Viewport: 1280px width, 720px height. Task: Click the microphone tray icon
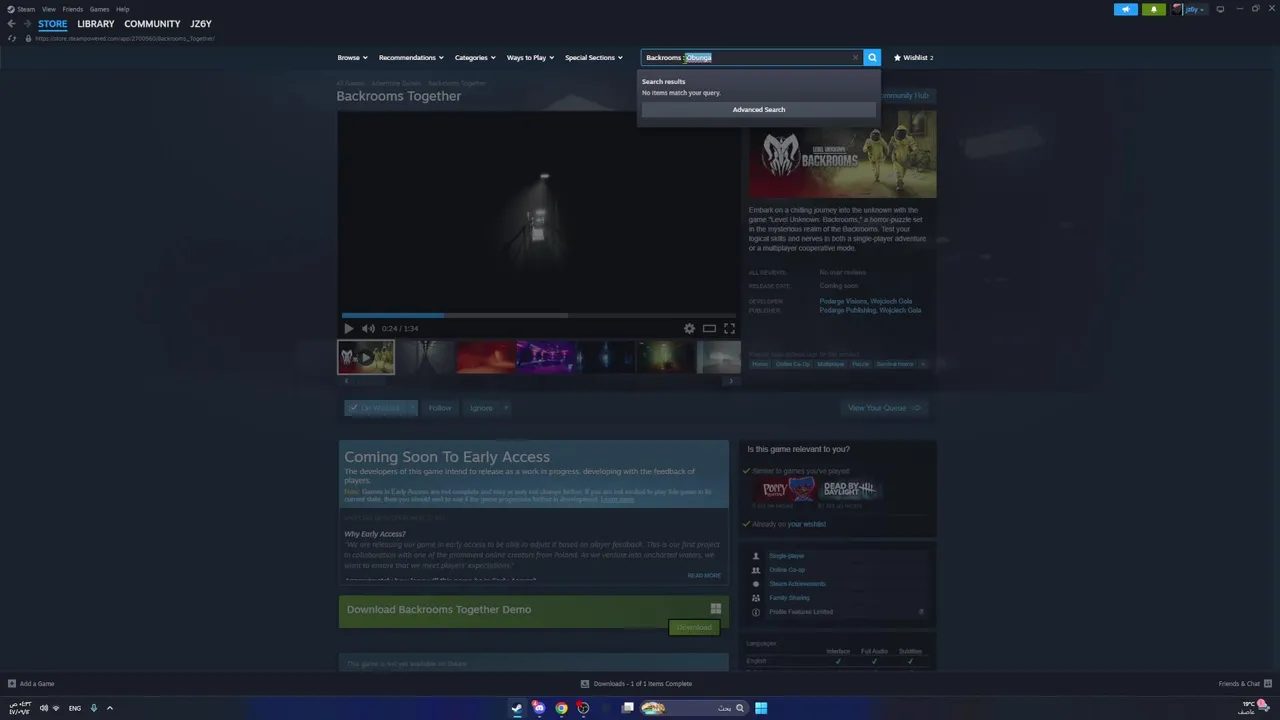(94, 708)
